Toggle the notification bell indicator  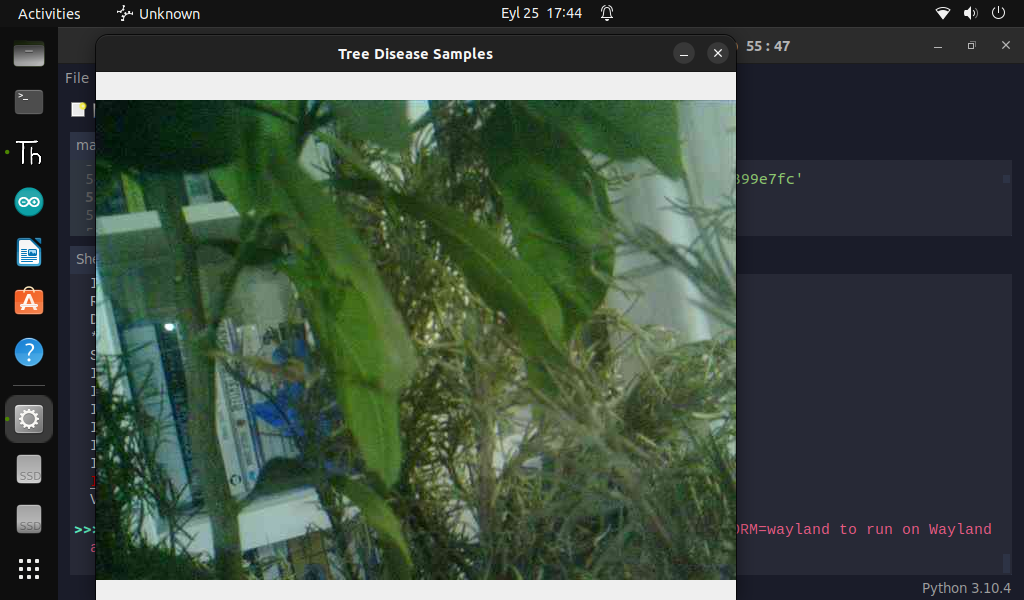pyautogui.click(x=607, y=14)
